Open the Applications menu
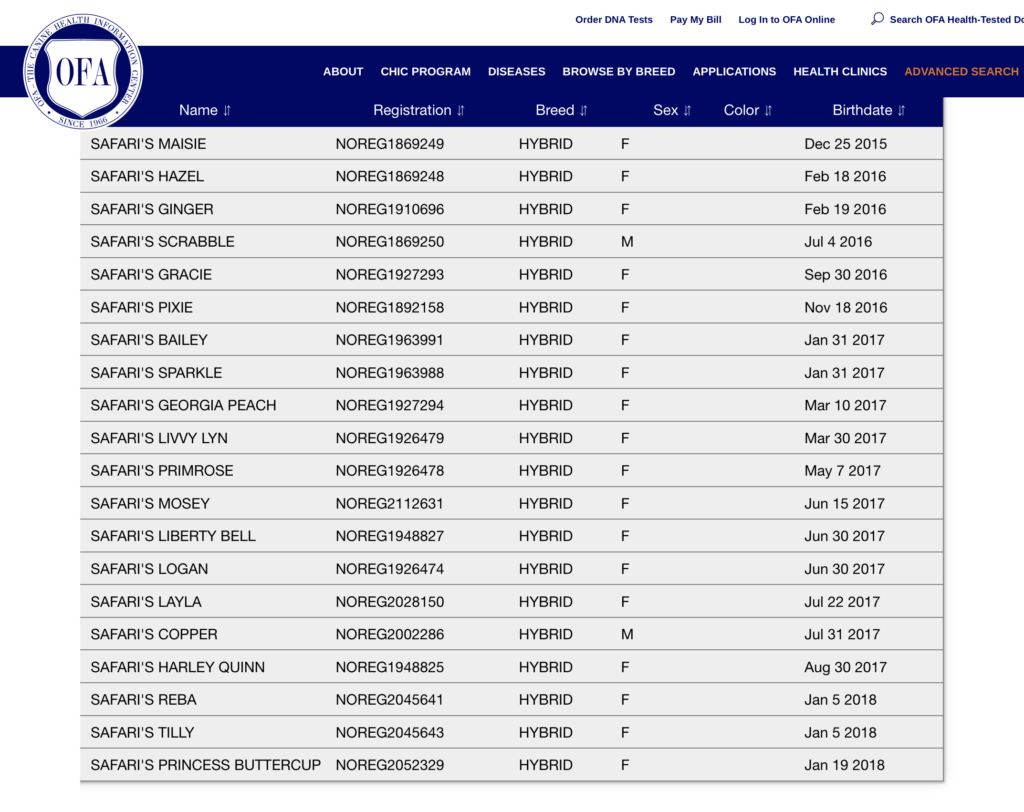Image resolution: width=1024 pixels, height=812 pixels. tap(734, 71)
